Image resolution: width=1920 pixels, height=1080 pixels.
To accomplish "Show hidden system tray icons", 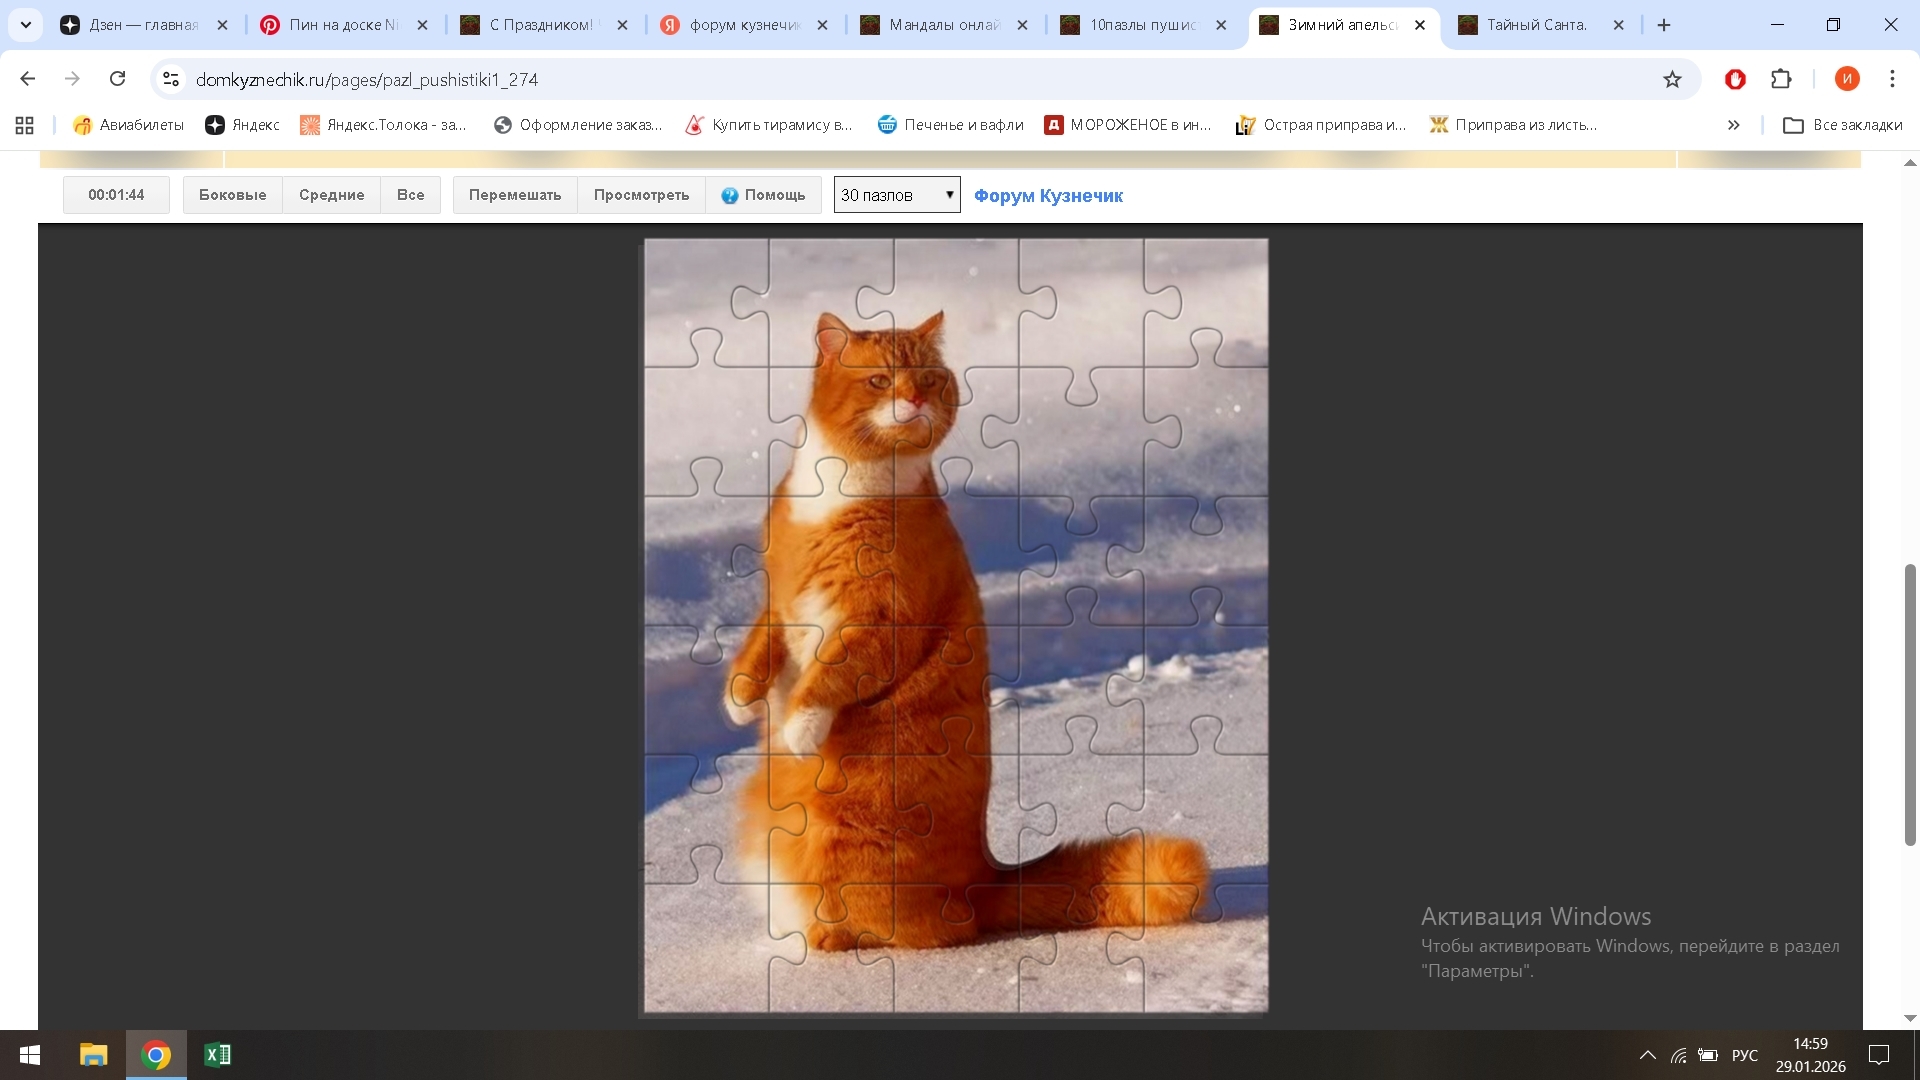I will tap(1647, 1055).
